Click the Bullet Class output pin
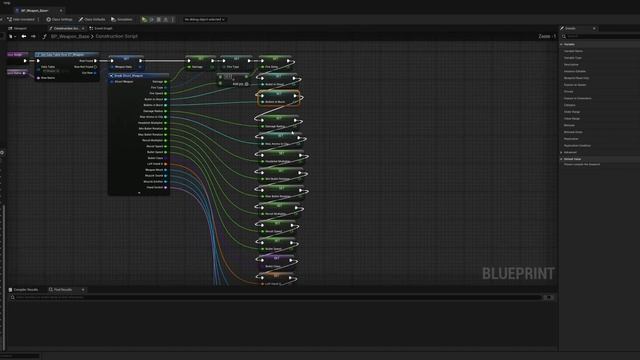The width and height of the screenshot is (640, 360). pos(165,158)
